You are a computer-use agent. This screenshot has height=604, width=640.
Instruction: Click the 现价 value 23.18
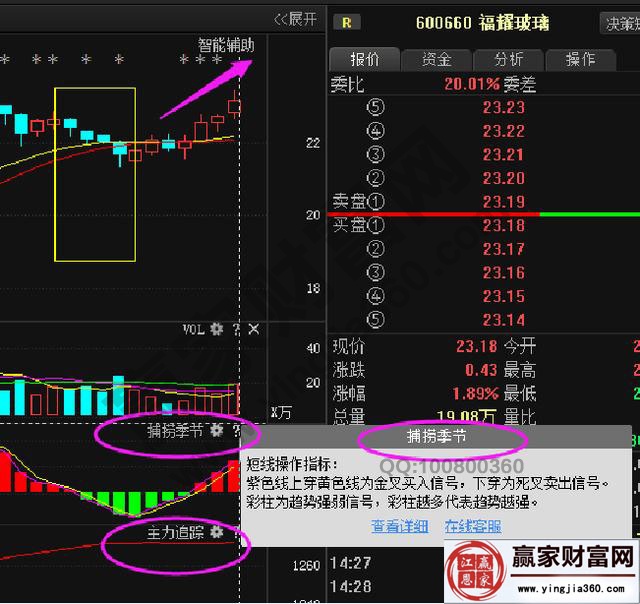(476, 346)
